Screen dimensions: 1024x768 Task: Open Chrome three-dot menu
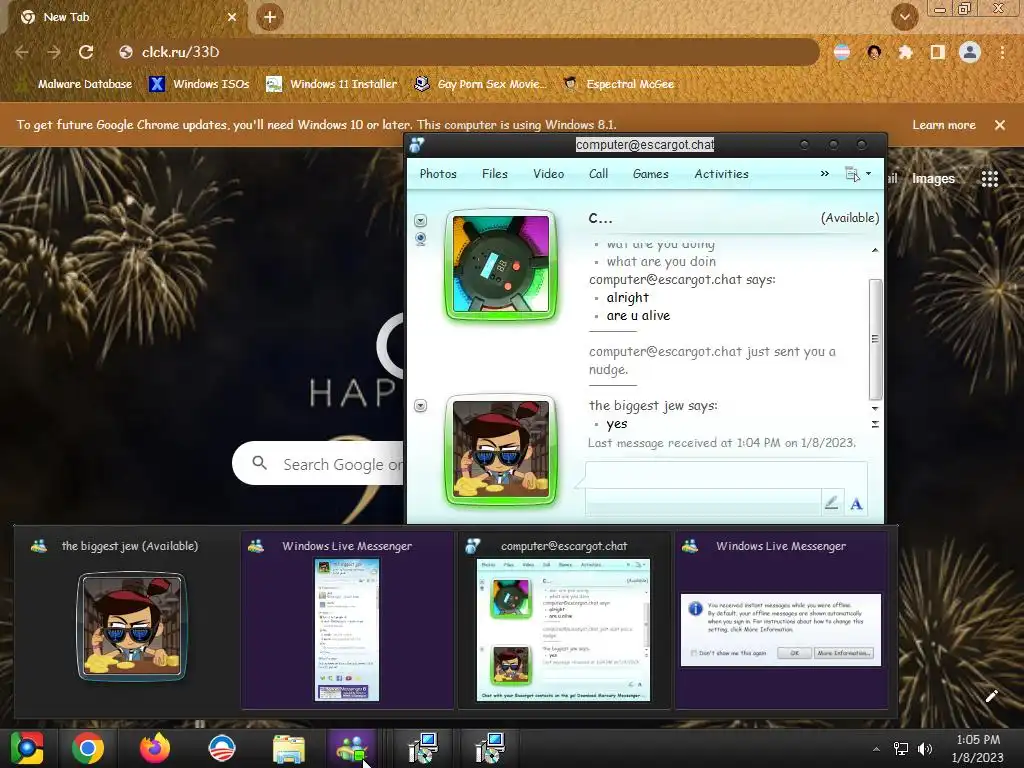point(1002,52)
